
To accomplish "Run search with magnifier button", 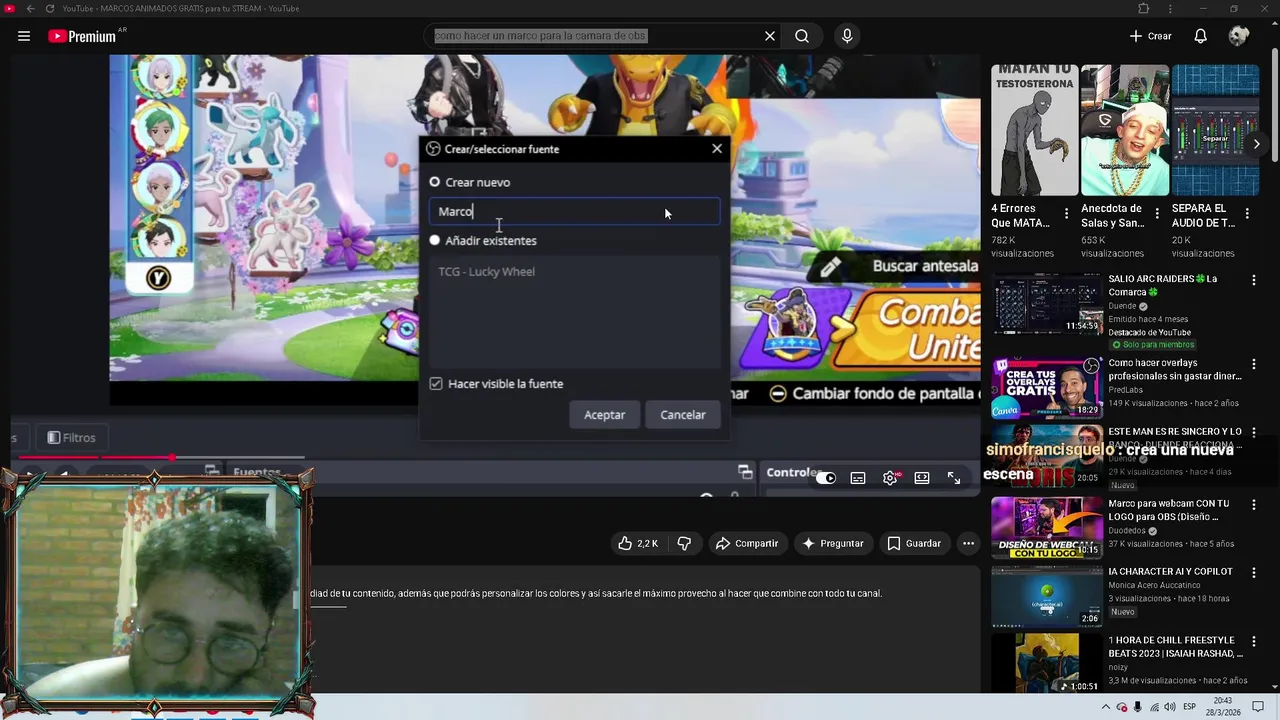I will click(802, 36).
